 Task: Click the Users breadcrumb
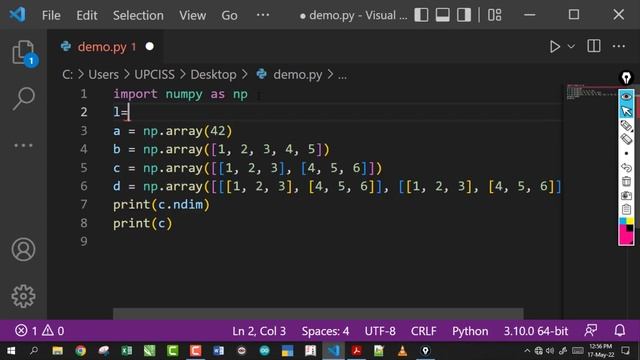pos(103,75)
